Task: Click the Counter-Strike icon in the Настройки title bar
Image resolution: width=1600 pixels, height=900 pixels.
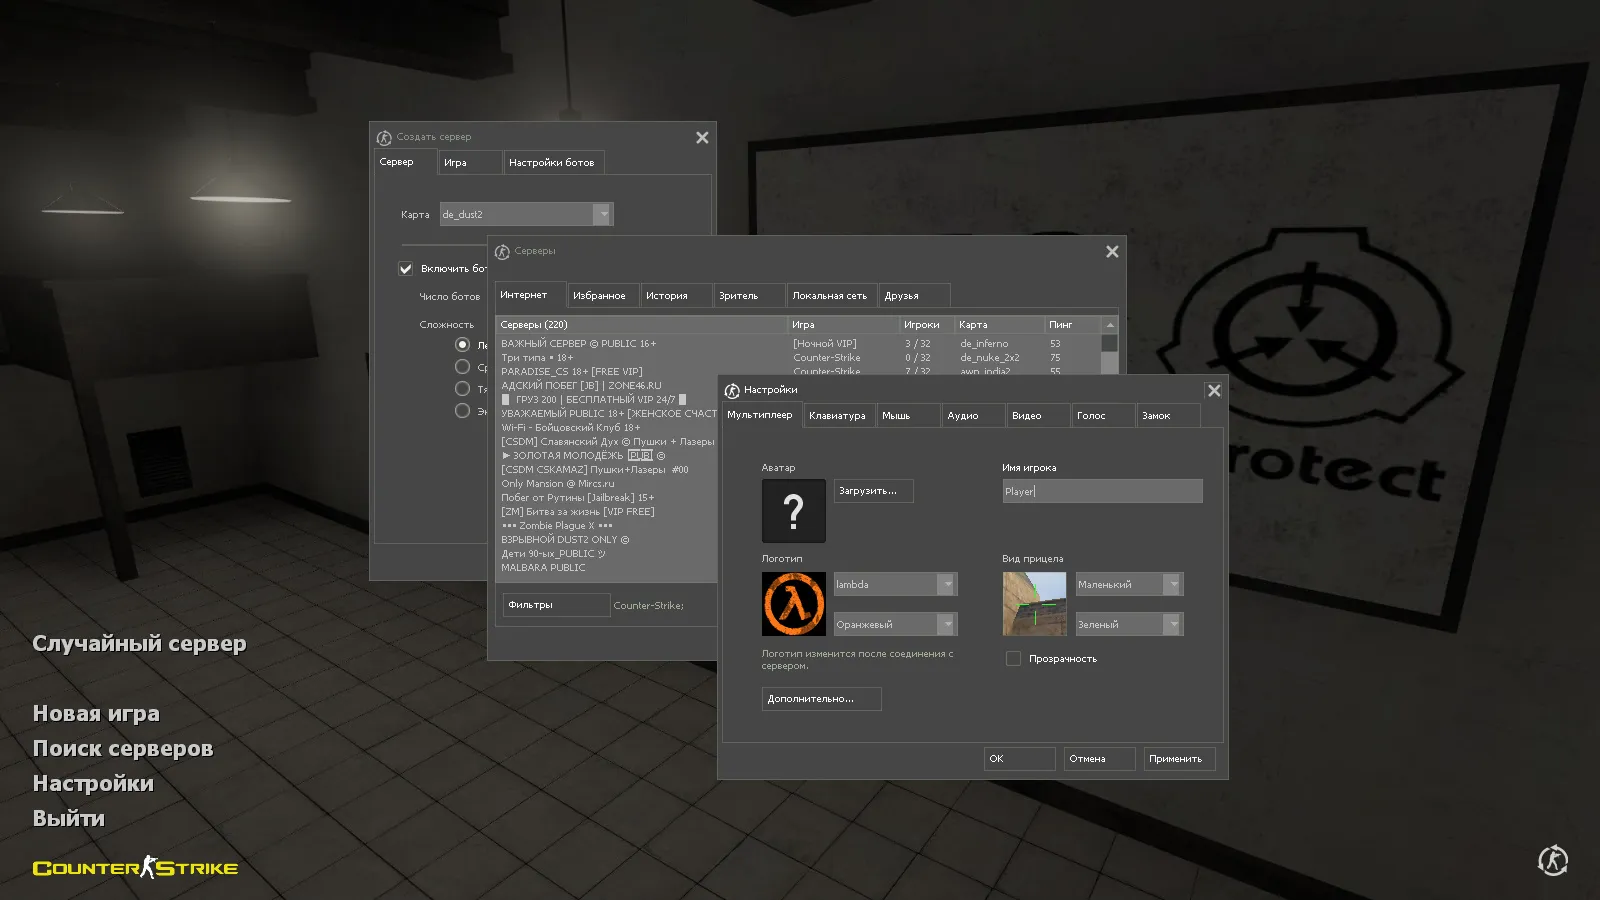Action: click(x=731, y=390)
